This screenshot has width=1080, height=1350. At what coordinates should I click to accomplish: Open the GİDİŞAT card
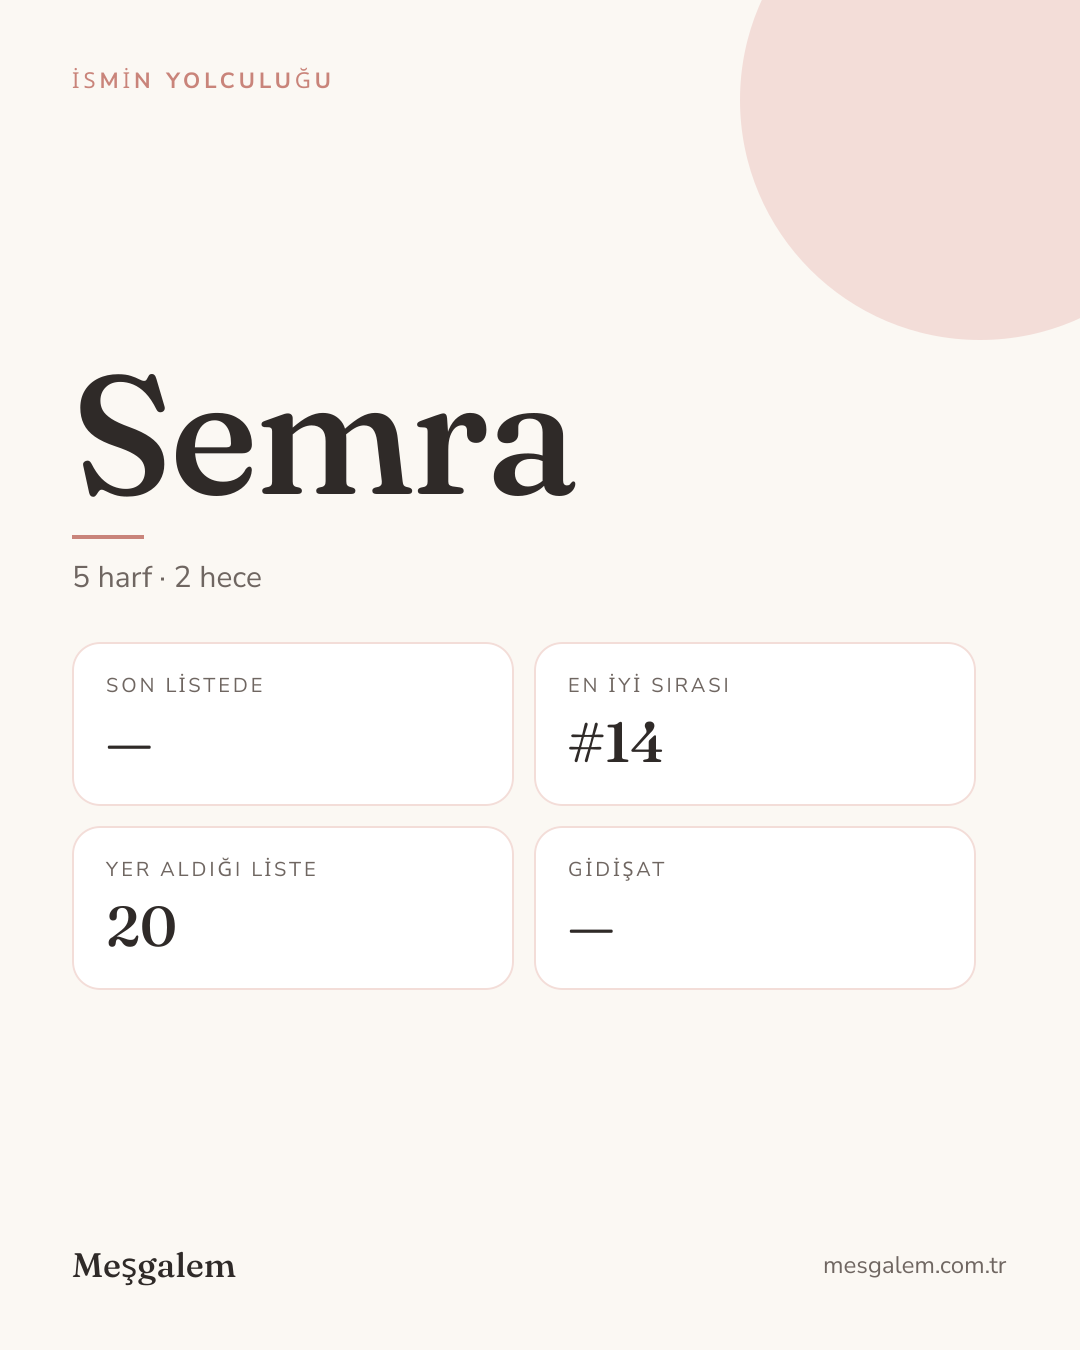pyautogui.click(x=755, y=908)
